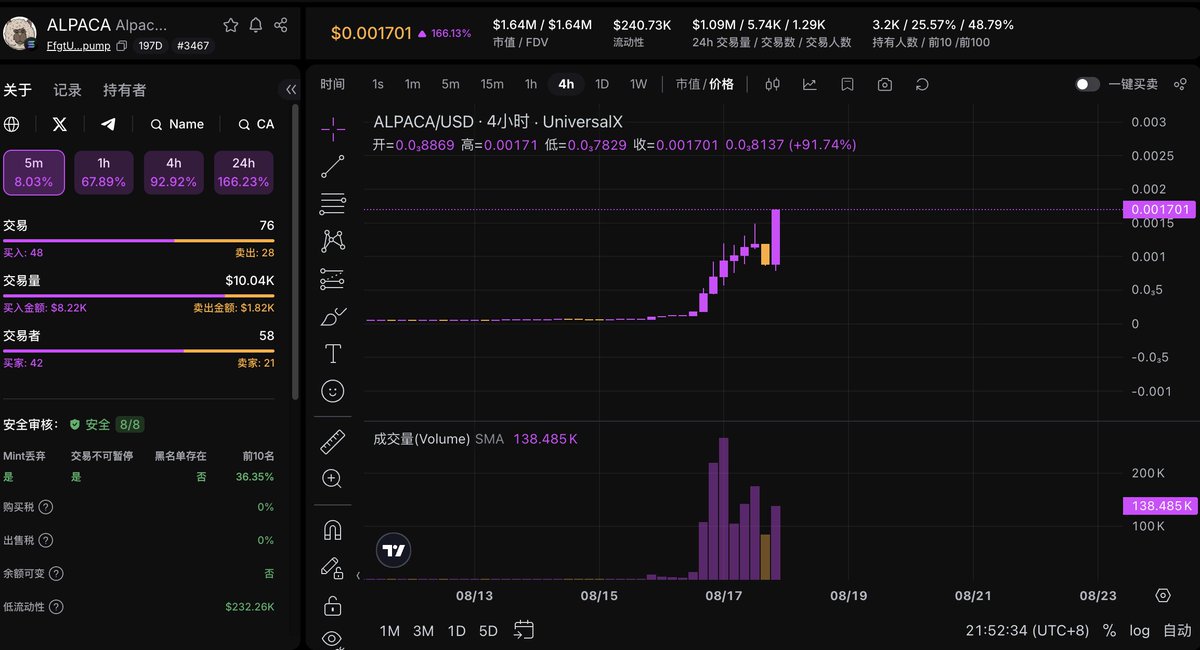
Task: Select the crosshair cursor tool
Action: point(332,128)
